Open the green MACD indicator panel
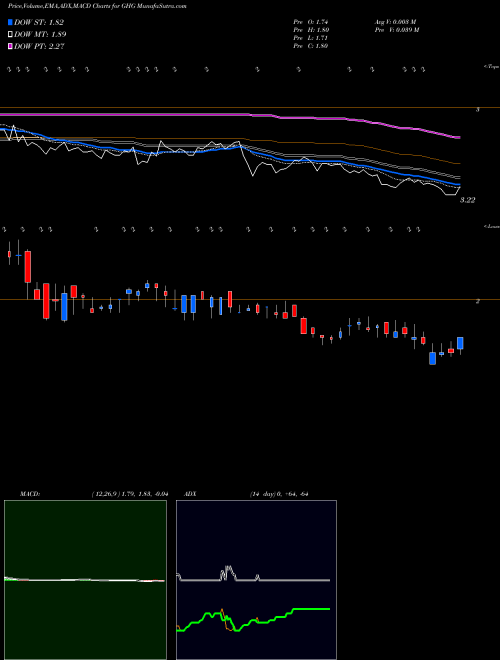The height and width of the screenshot is (660, 500). tap(85, 580)
